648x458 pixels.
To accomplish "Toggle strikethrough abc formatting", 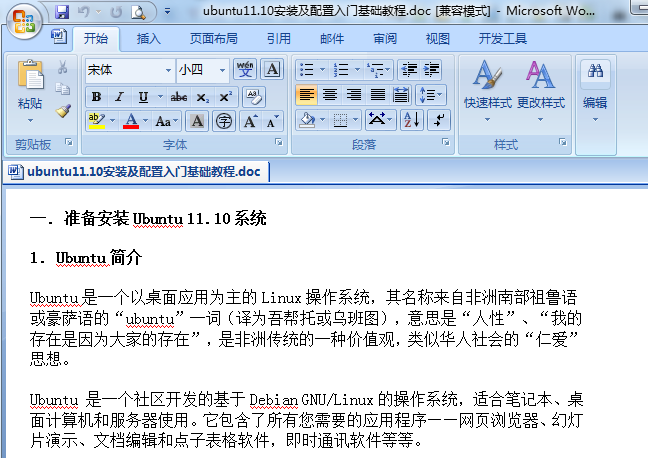I will (179, 97).
